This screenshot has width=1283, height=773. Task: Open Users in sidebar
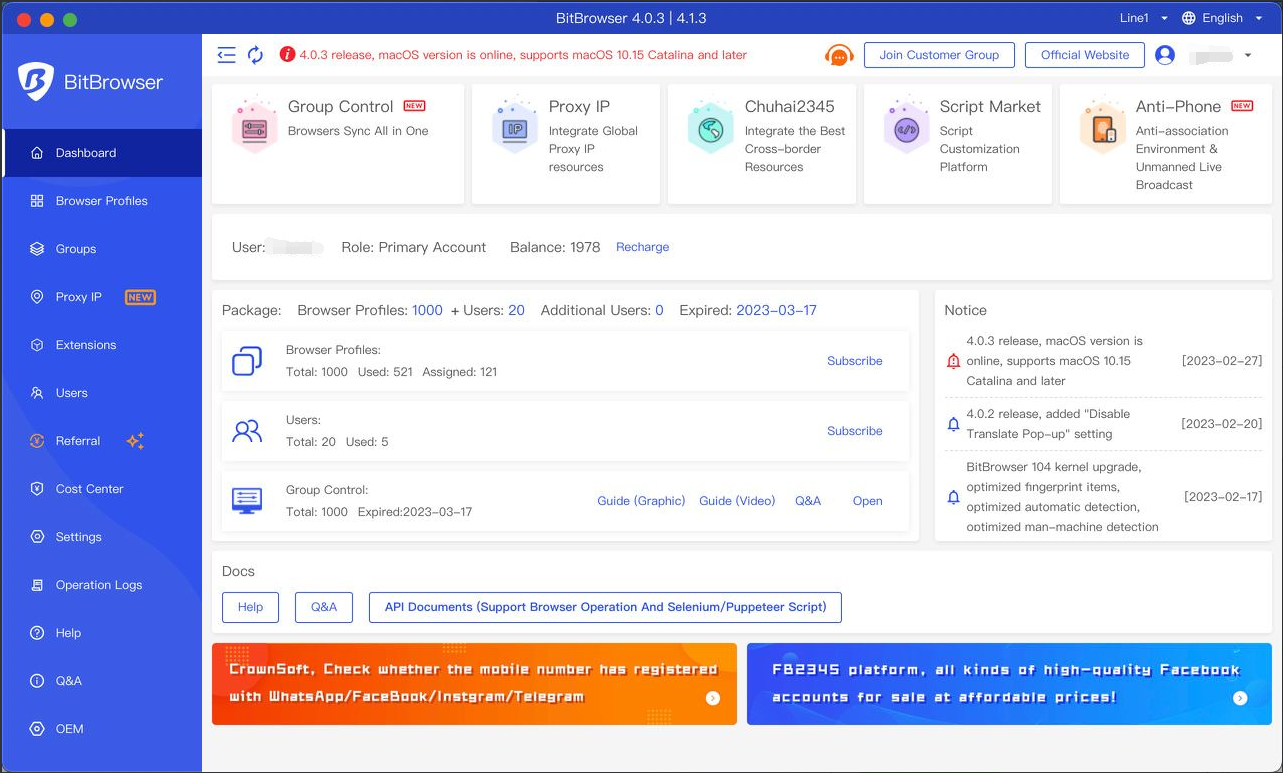102,393
